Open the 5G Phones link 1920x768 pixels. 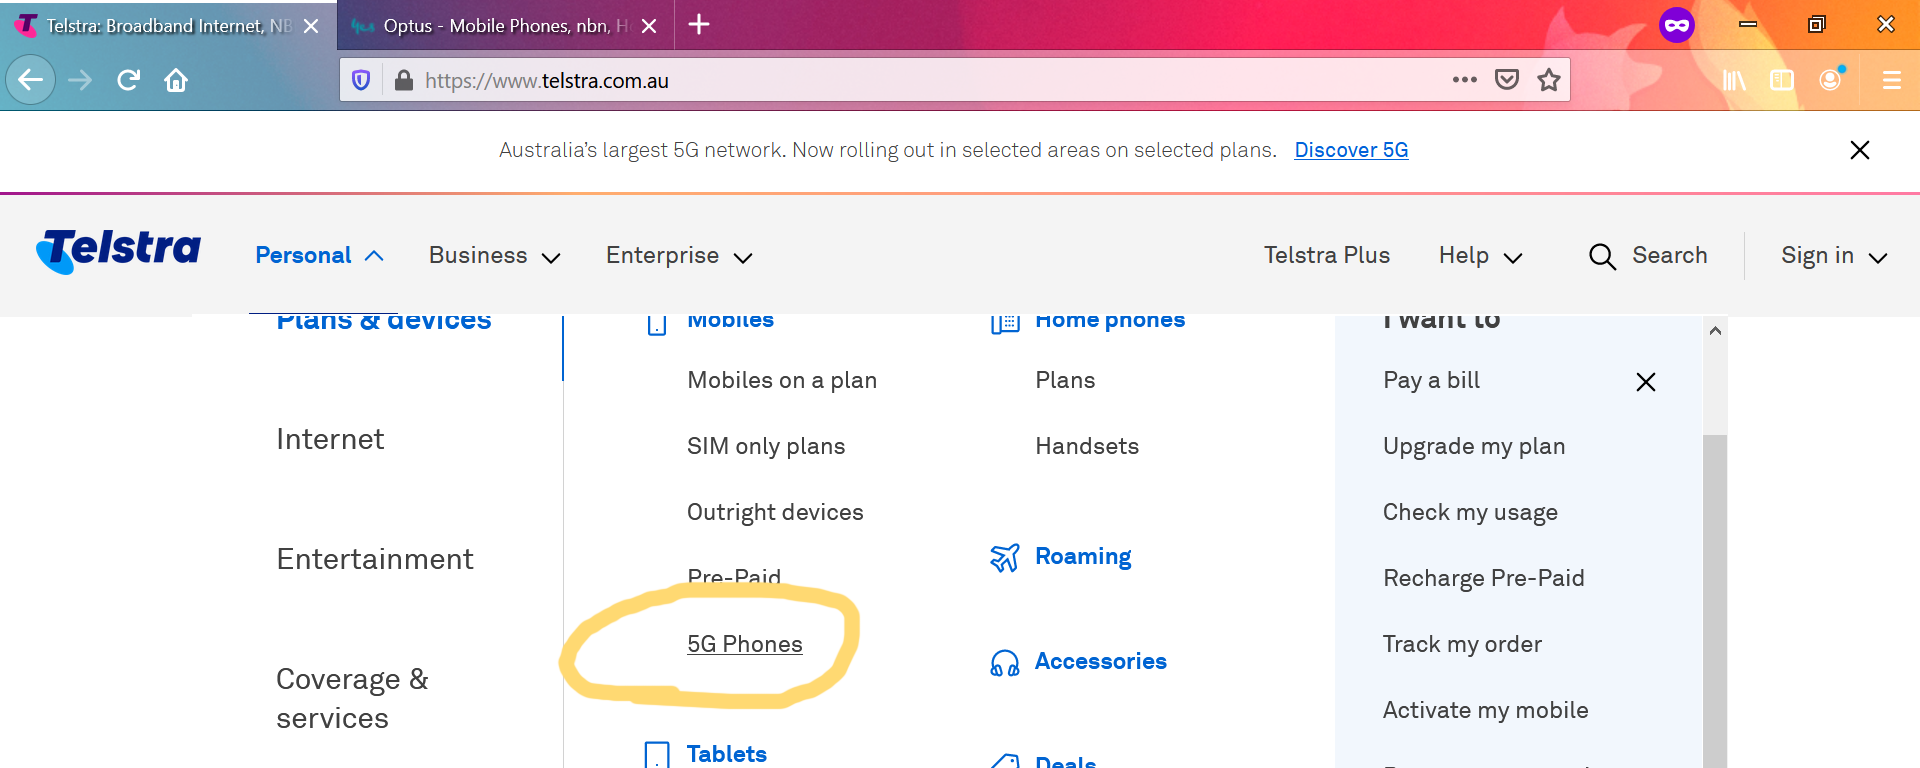pyautogui.click(x=745, y=644)
